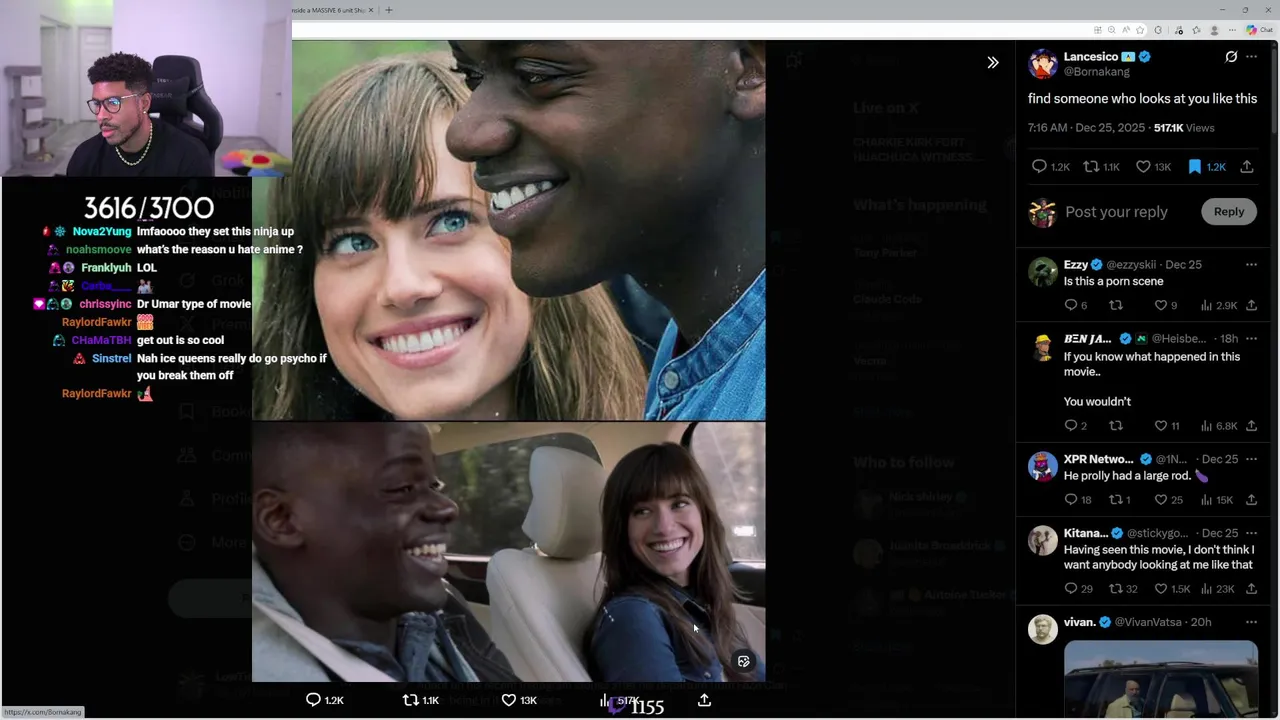Select chat message from noahsmoove
The image size is (1280, 720).
click(x=220, y=250)
